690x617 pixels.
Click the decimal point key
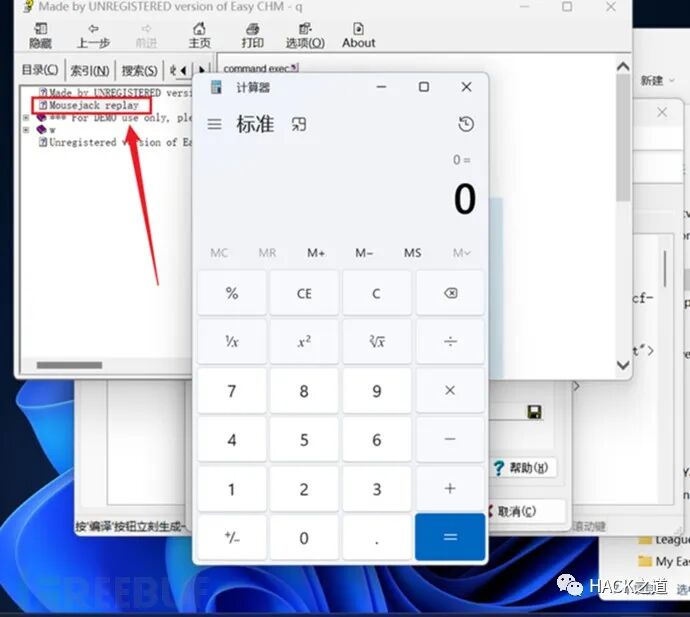377,537
